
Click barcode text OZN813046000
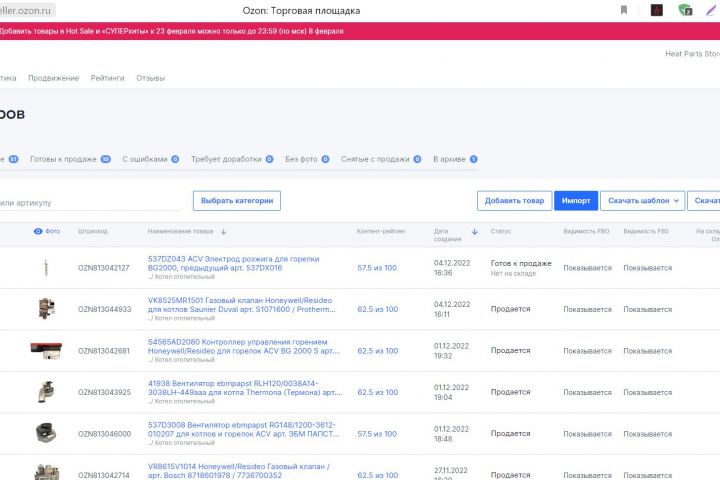[x=105, y=434]
